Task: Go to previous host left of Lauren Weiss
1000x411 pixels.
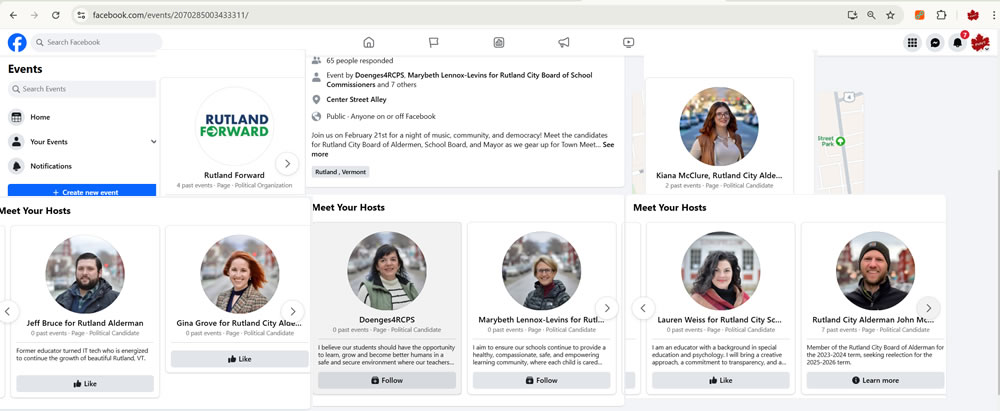Action: tap(643, 308)
